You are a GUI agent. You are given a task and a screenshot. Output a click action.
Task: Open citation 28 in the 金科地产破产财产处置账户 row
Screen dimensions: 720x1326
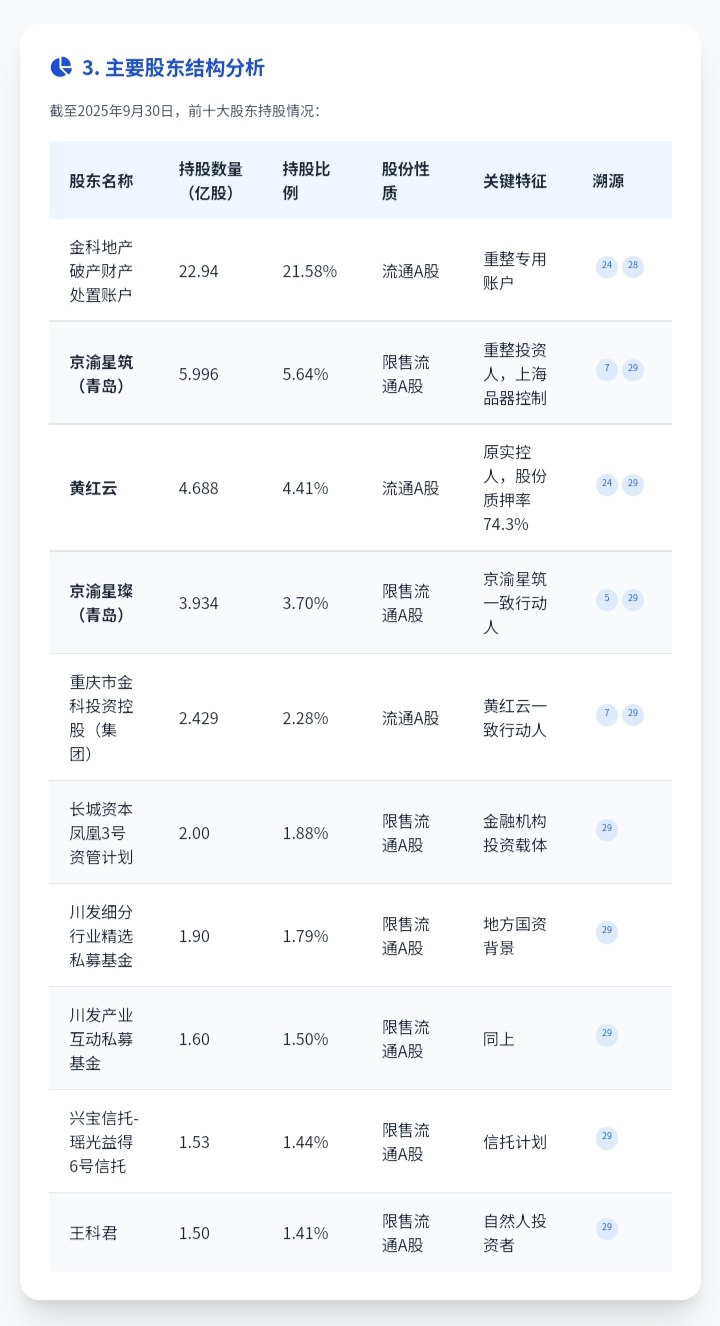(x=633, y=266)
